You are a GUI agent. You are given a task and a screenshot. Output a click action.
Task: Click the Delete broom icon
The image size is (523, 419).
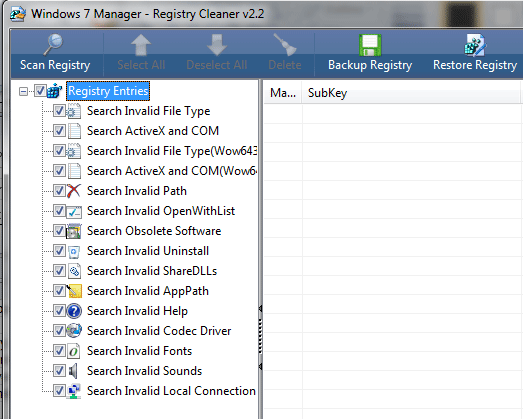click(x=285, y=44)
